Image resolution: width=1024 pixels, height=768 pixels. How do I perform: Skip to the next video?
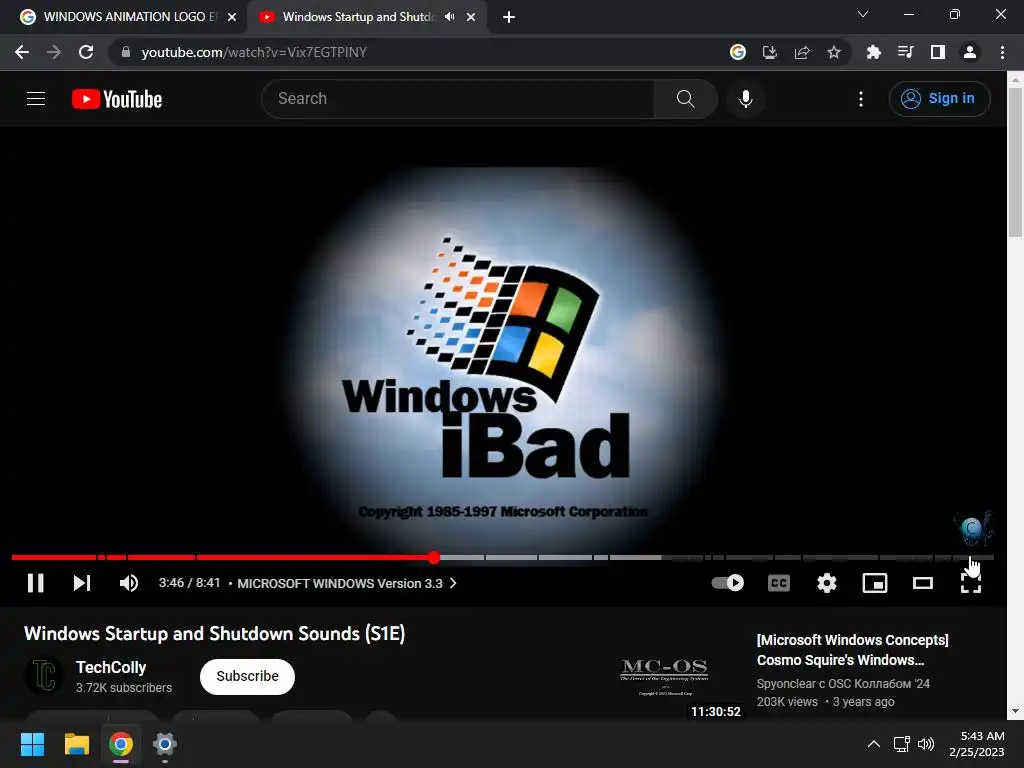tap(82, 583)
